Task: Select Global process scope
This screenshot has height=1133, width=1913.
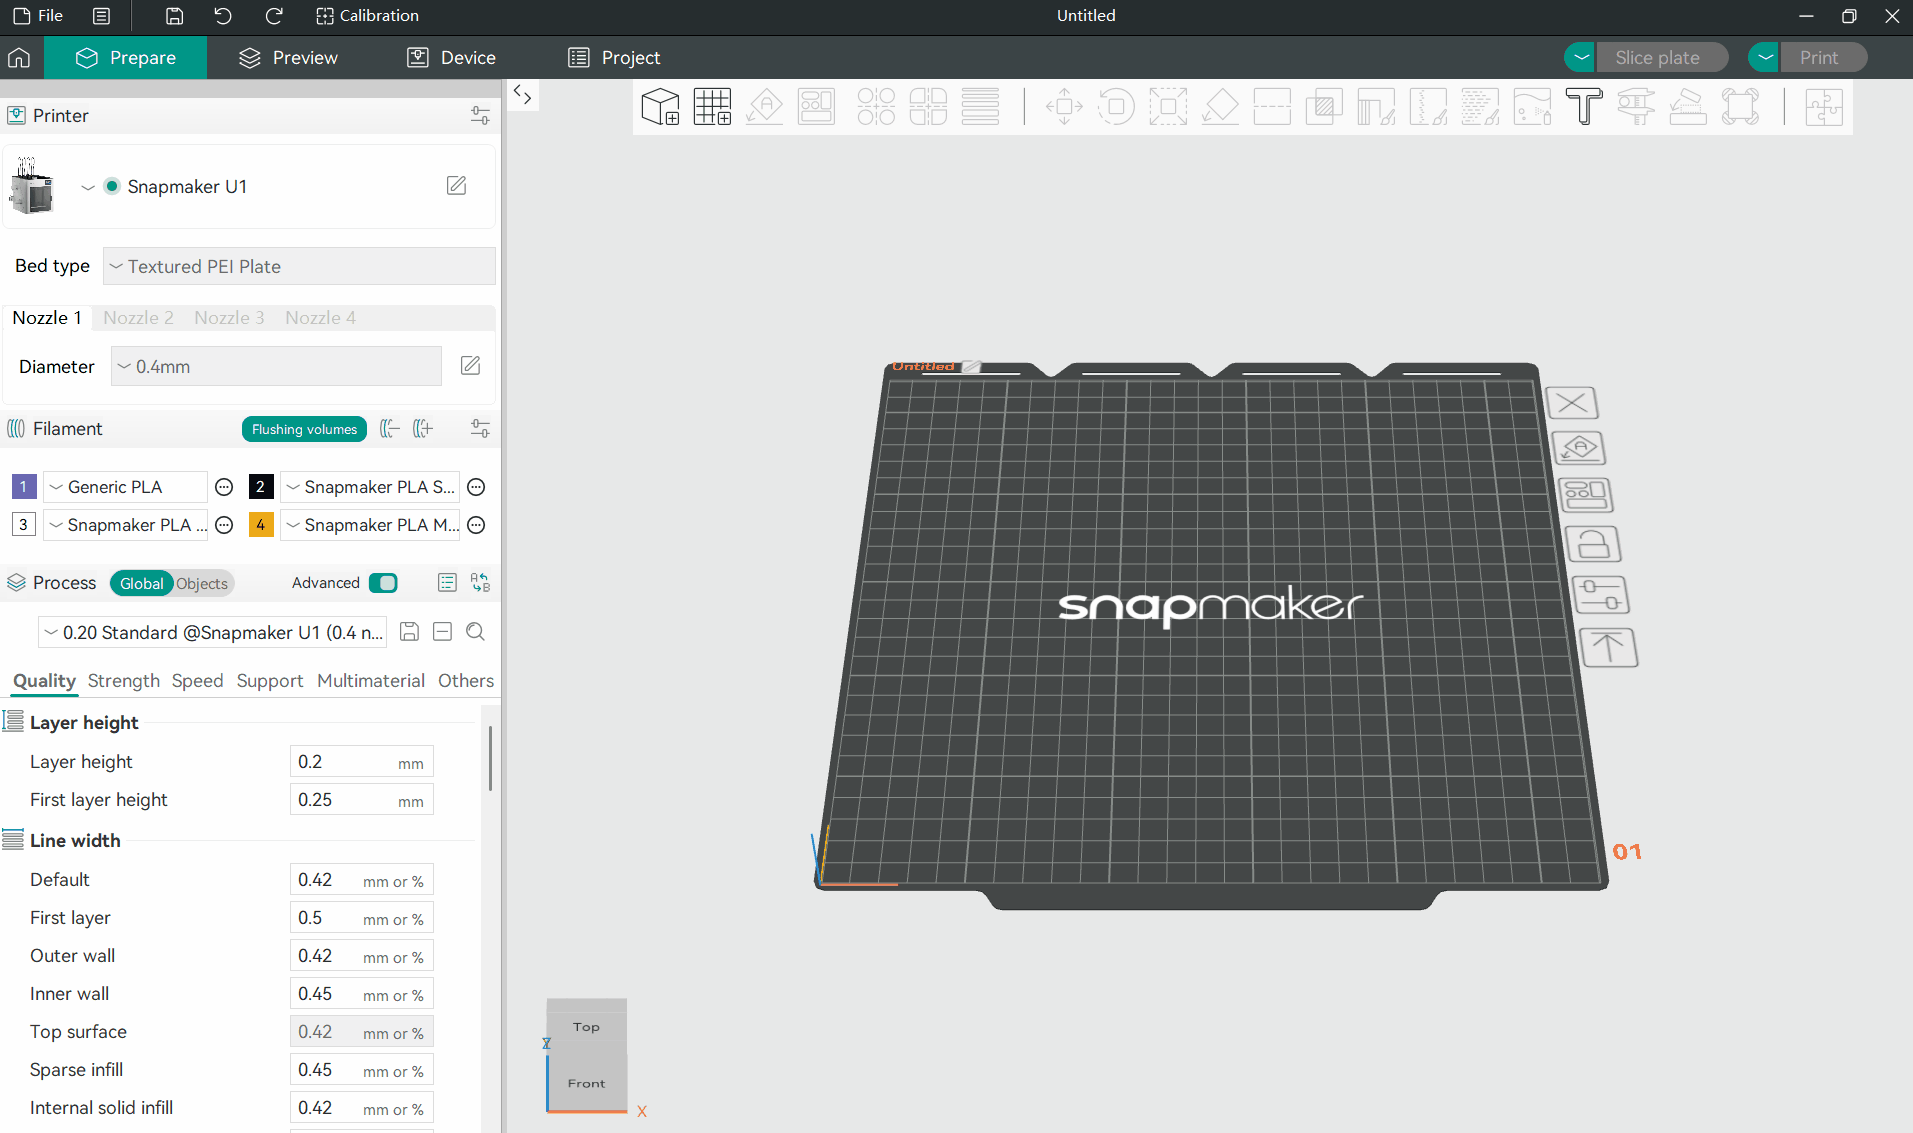Action: click(141, 584)
